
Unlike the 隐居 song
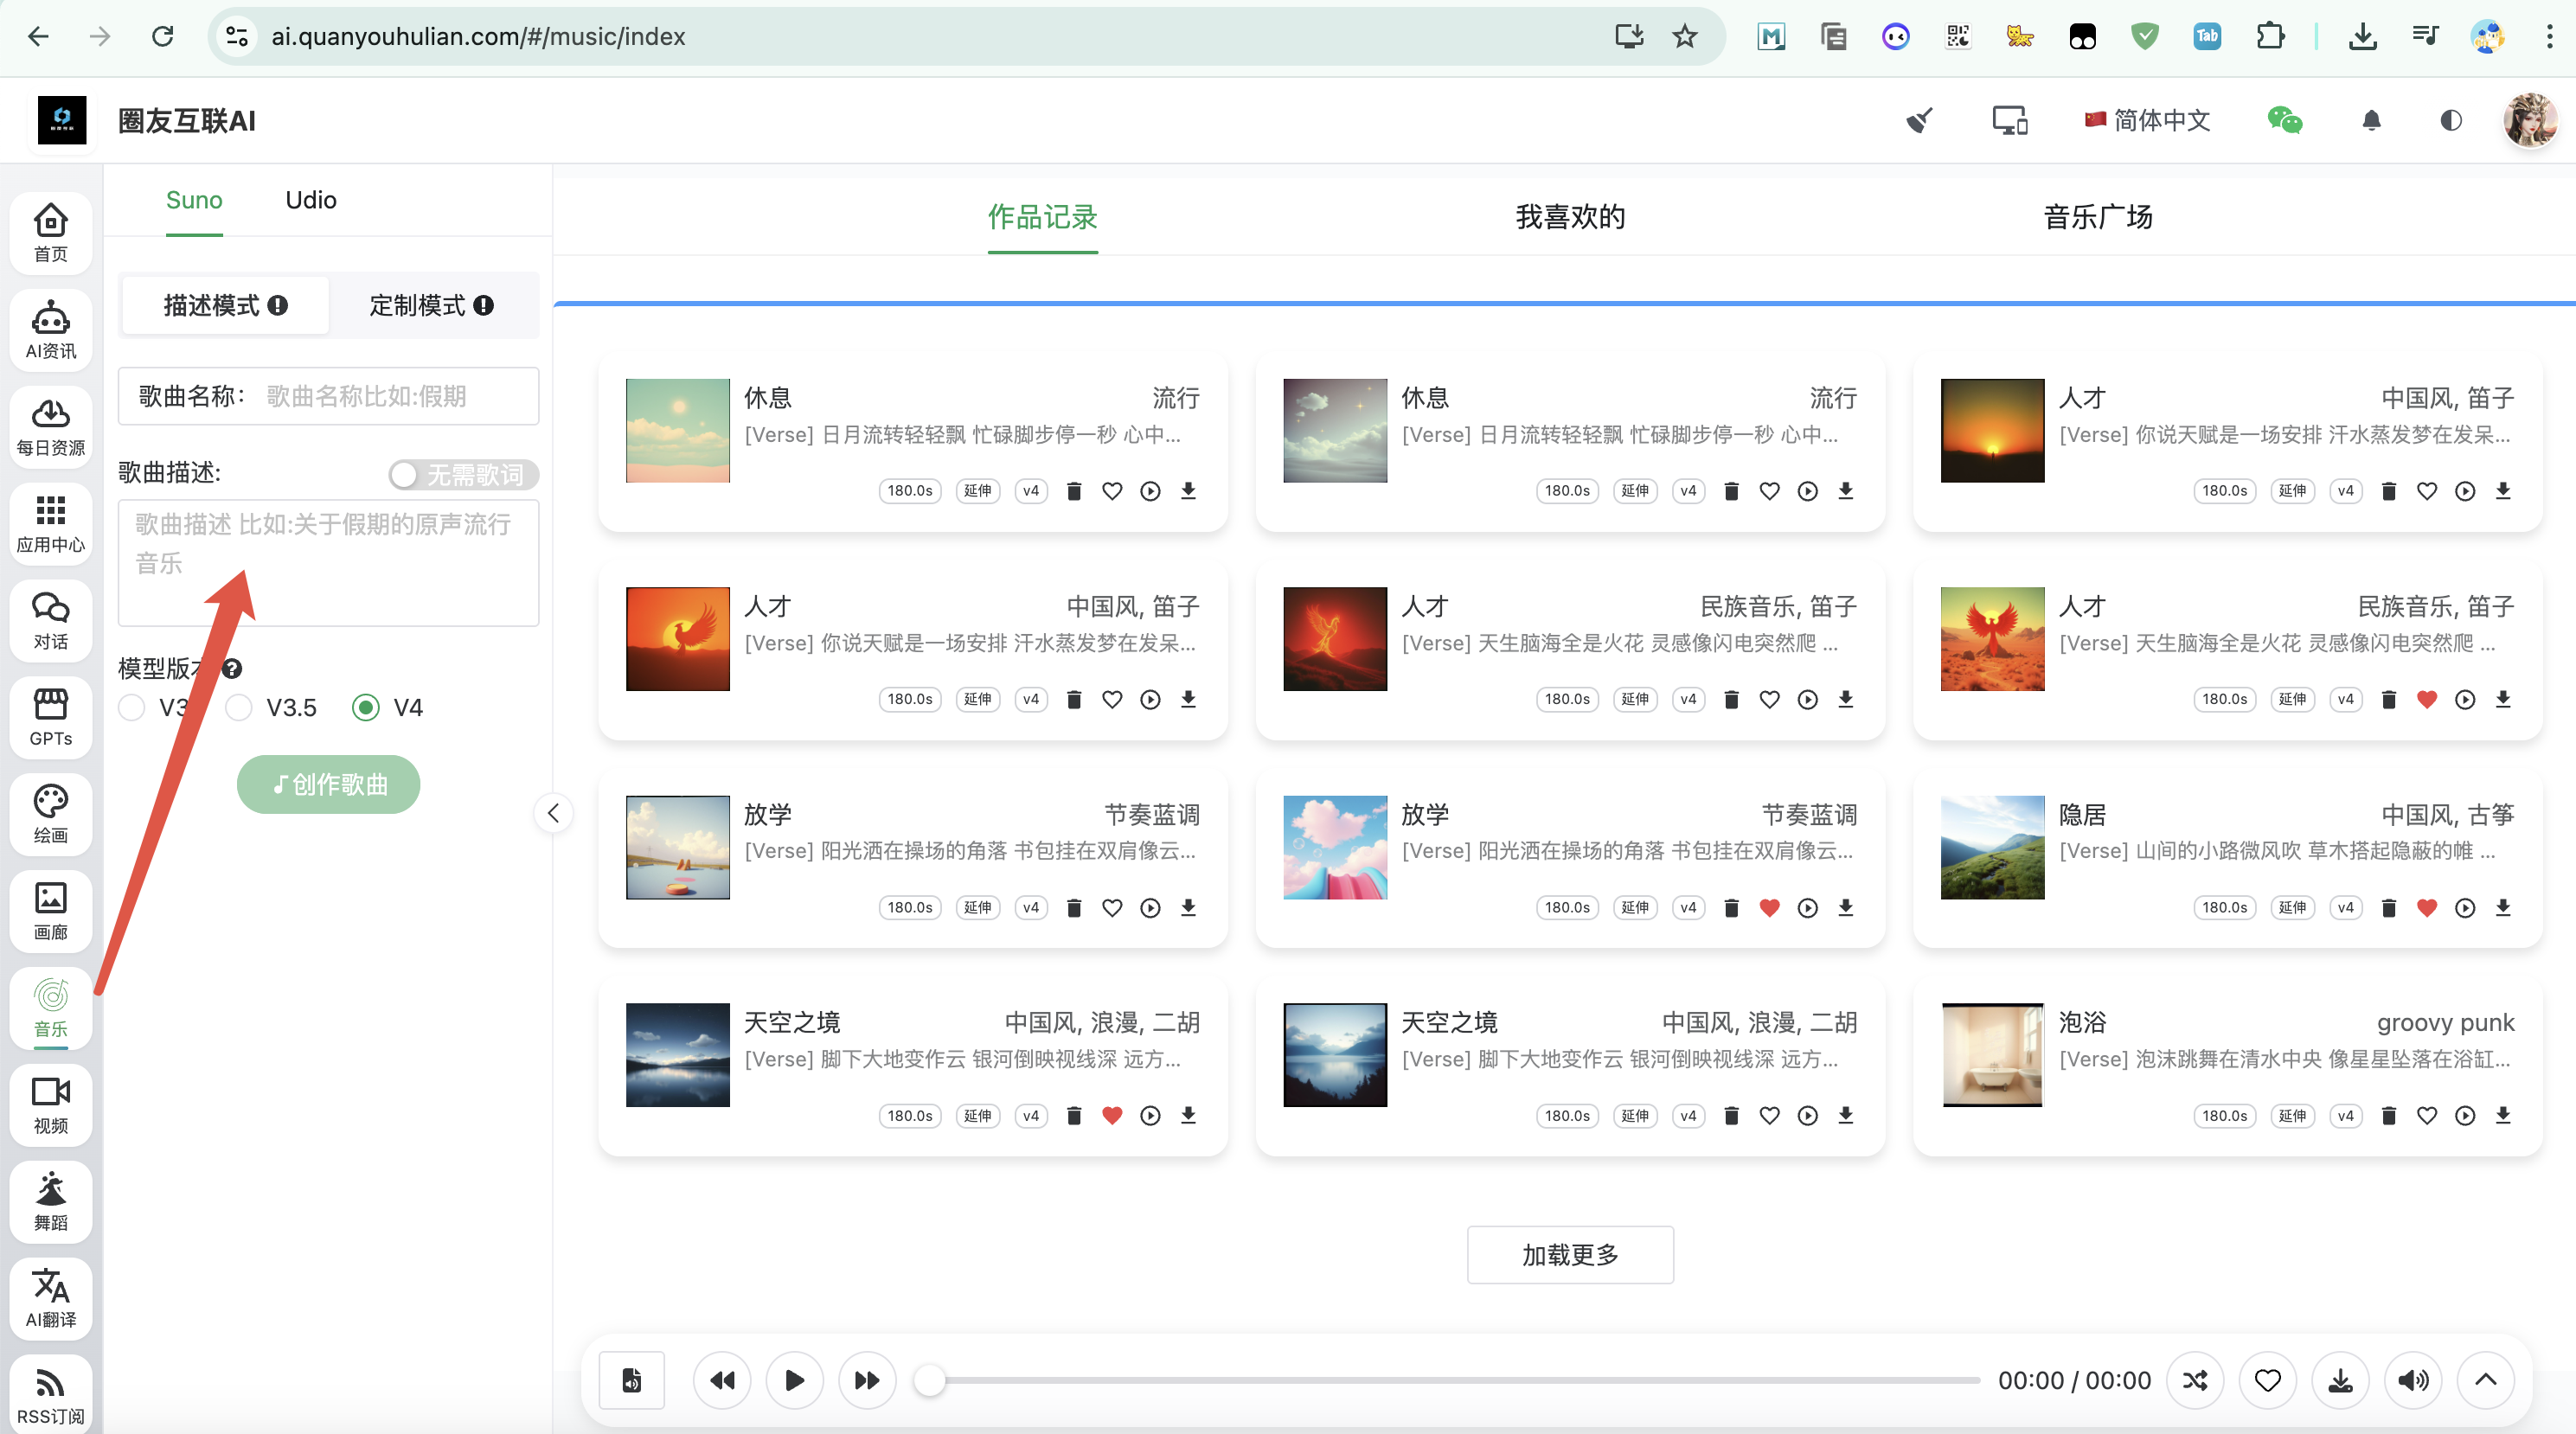pyautogui.click(x=2427, y=908)
